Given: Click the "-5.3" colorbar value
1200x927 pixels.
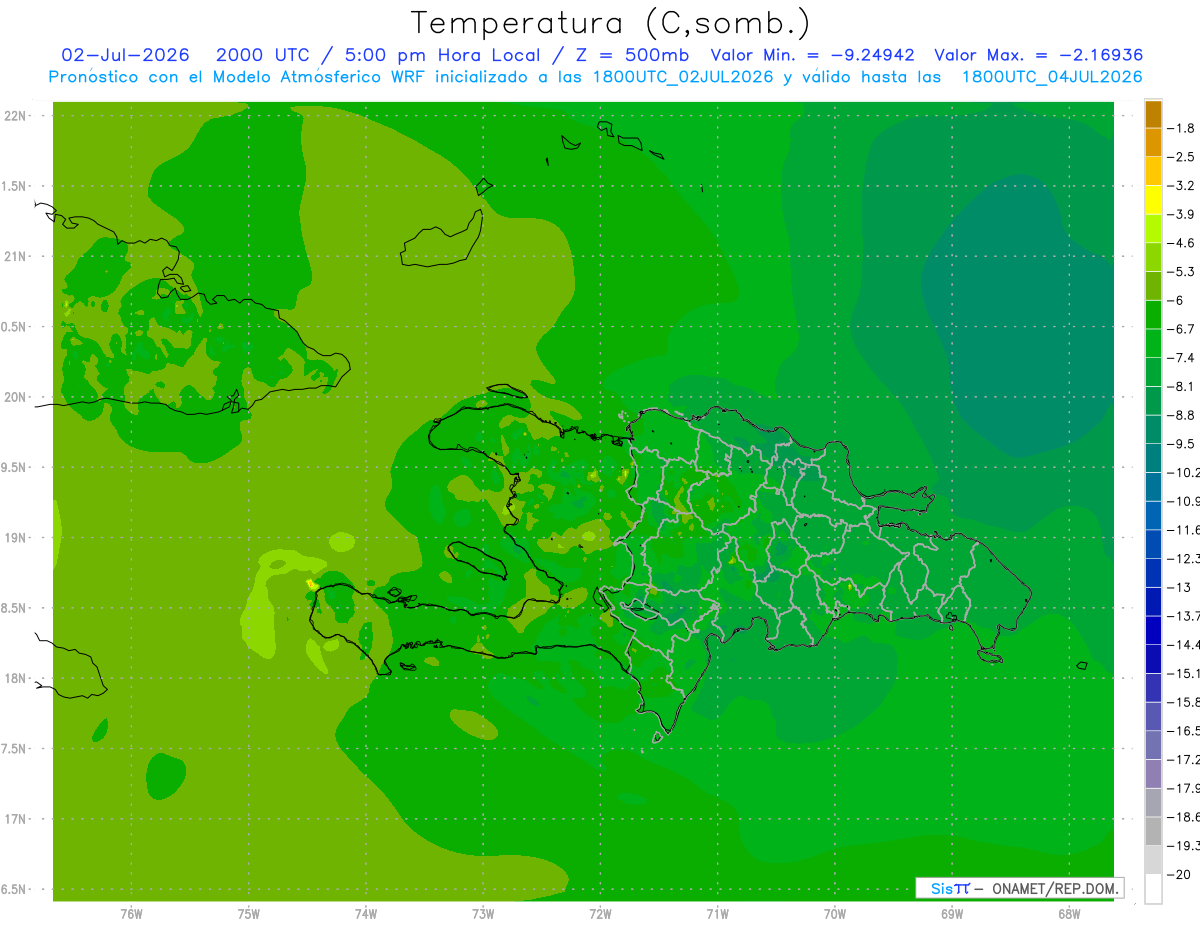Looking at the screenshot, I should click(1180, 271).
